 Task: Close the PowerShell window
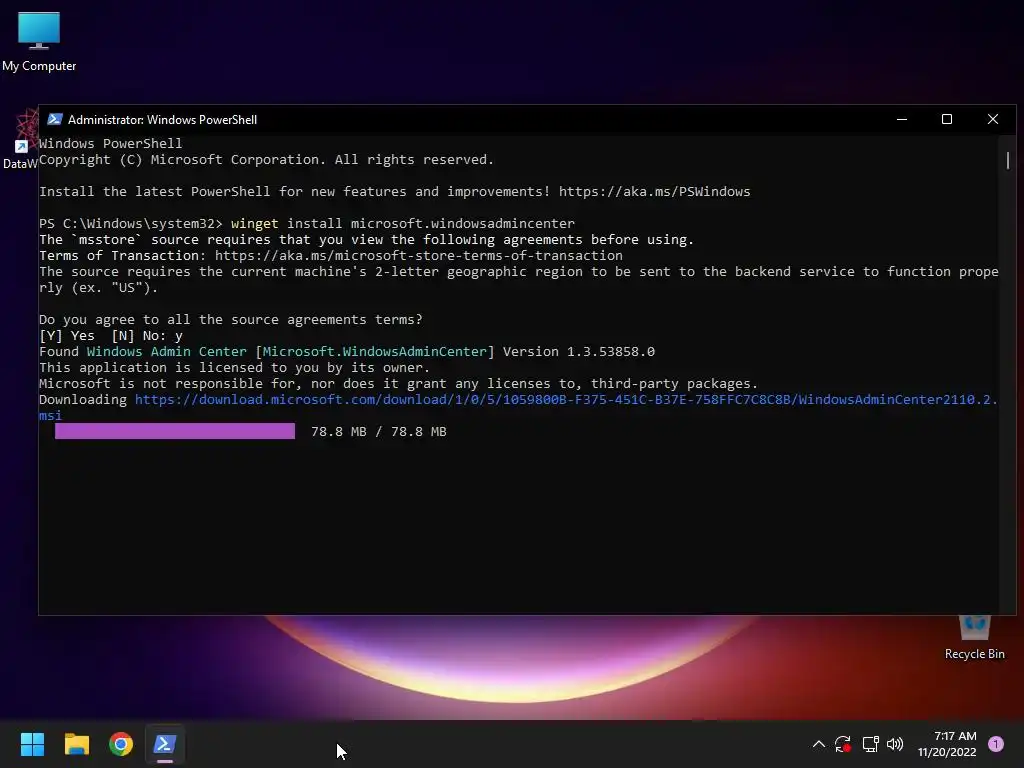(993, 119)
